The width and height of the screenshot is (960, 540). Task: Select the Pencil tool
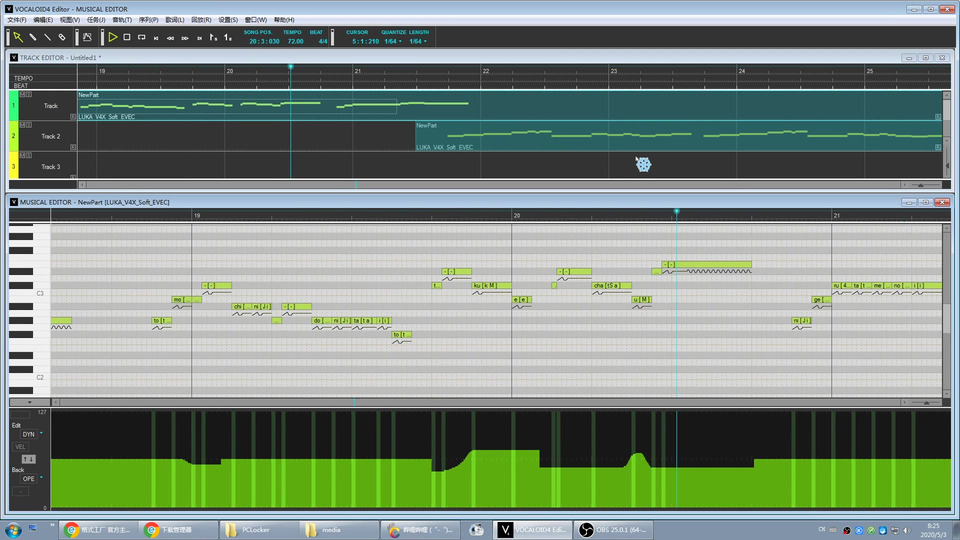33,37
